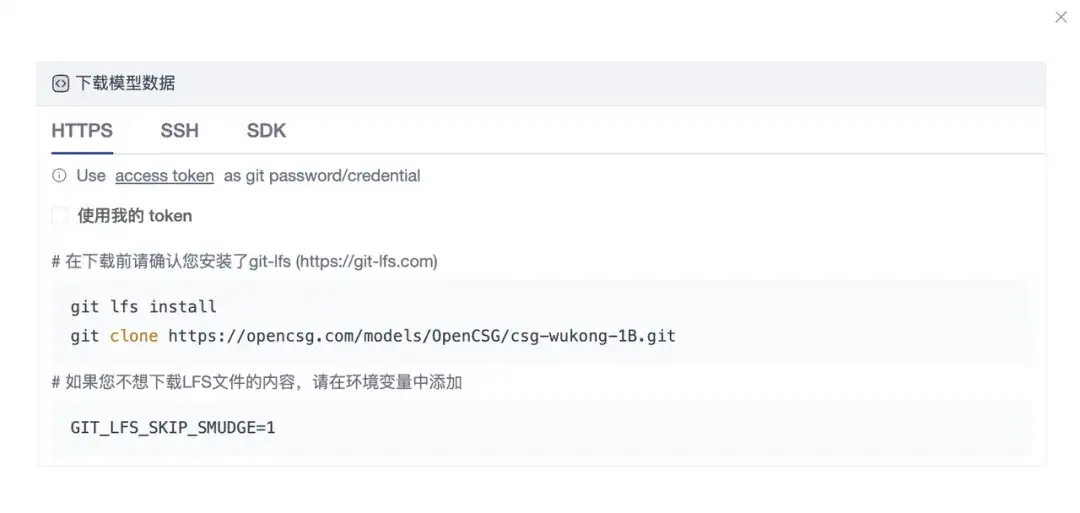
Task: Click the https://git-lfs.com address in the comment
Action: coord(366,262)
